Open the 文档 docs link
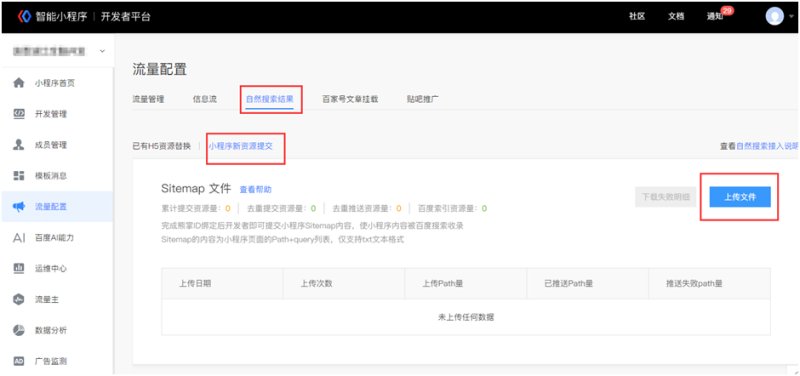Viewport: 800px width, 376px height. click(x=676, y=16)
